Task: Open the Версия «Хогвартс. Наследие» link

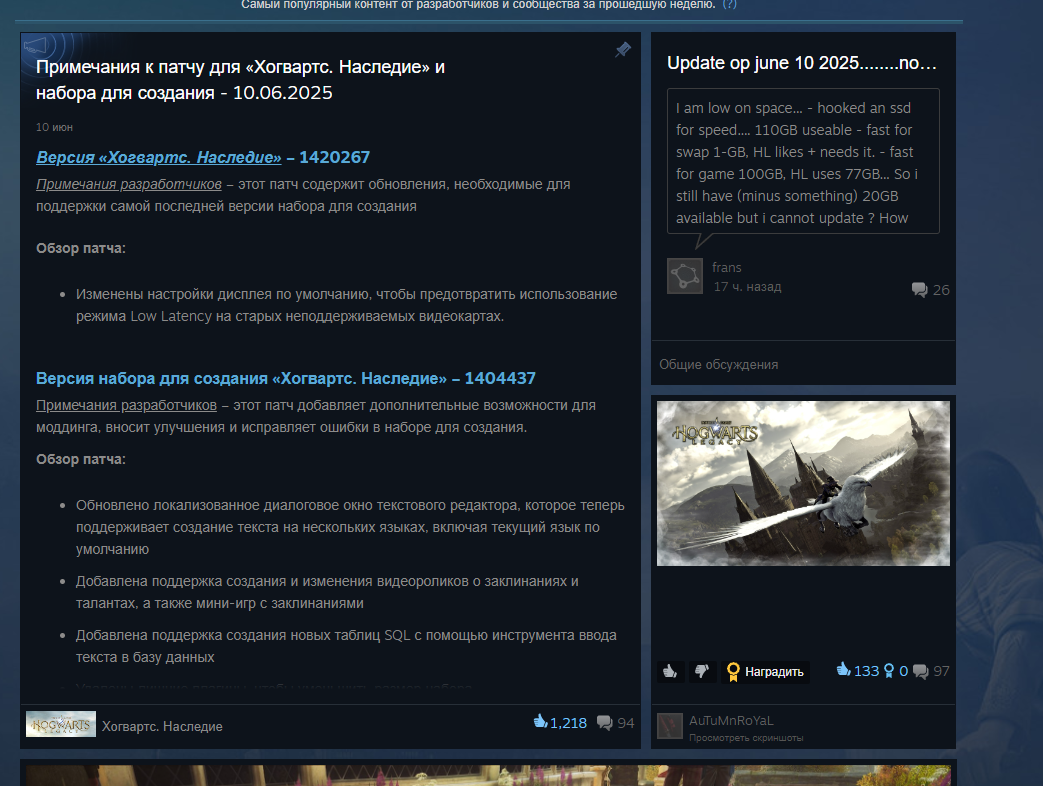Action: click(159, 158)
